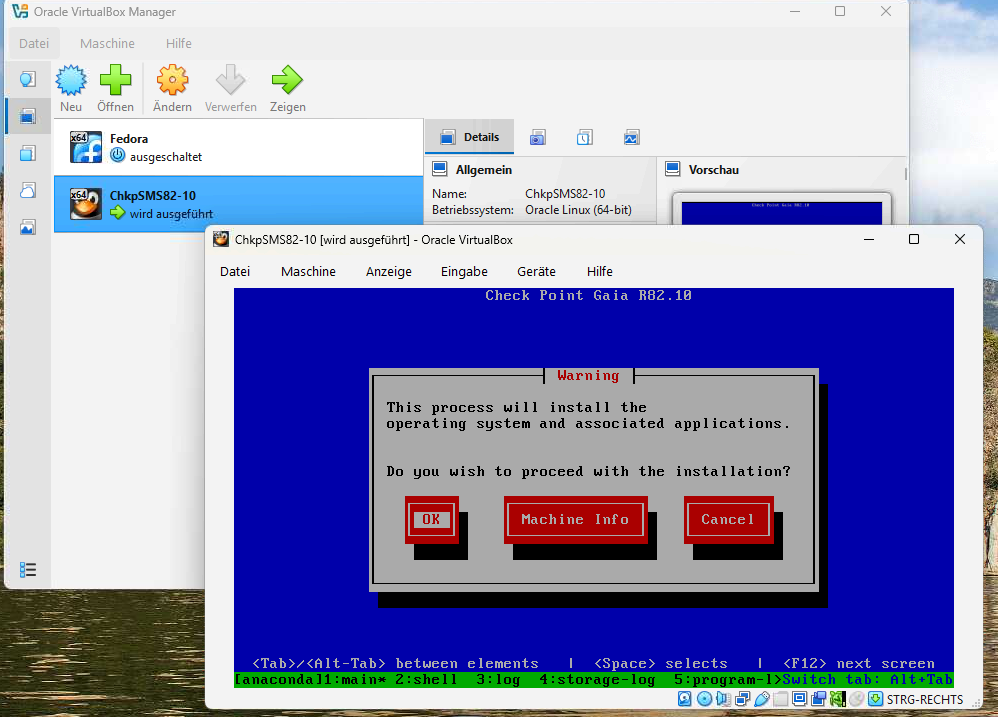Choose Machine Info in the installer dialog

(575, 519)
